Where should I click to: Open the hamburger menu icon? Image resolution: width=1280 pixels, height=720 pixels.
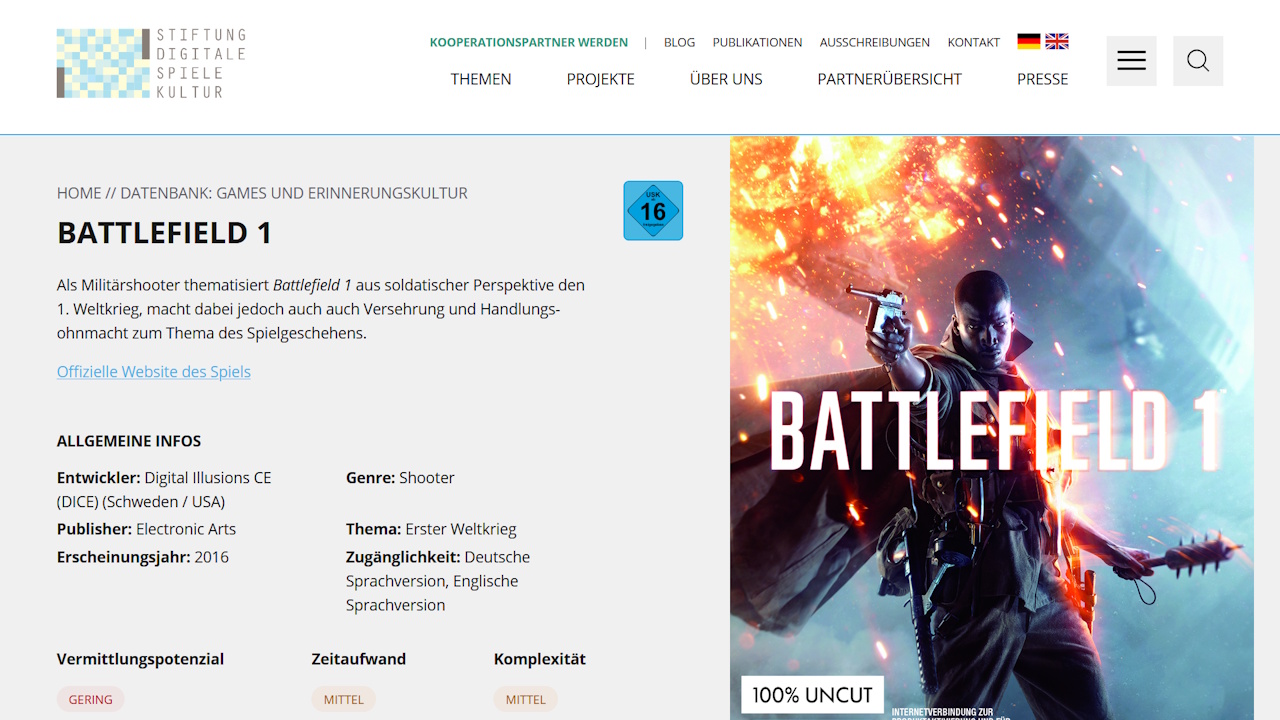1131,61
